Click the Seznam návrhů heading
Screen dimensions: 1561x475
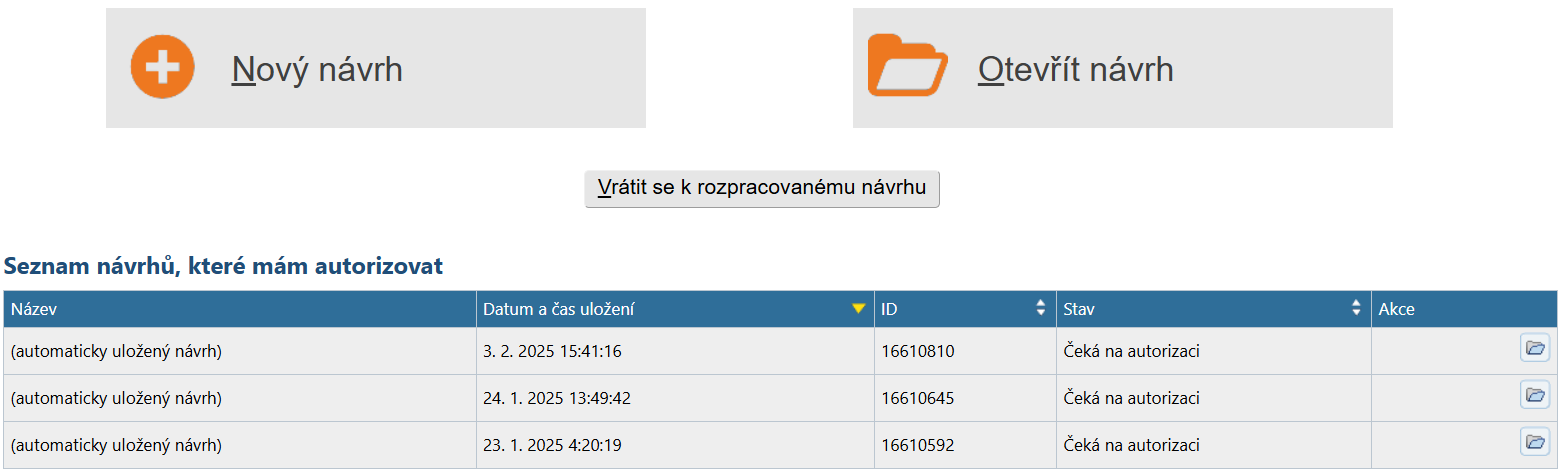[x=223, y=266]
